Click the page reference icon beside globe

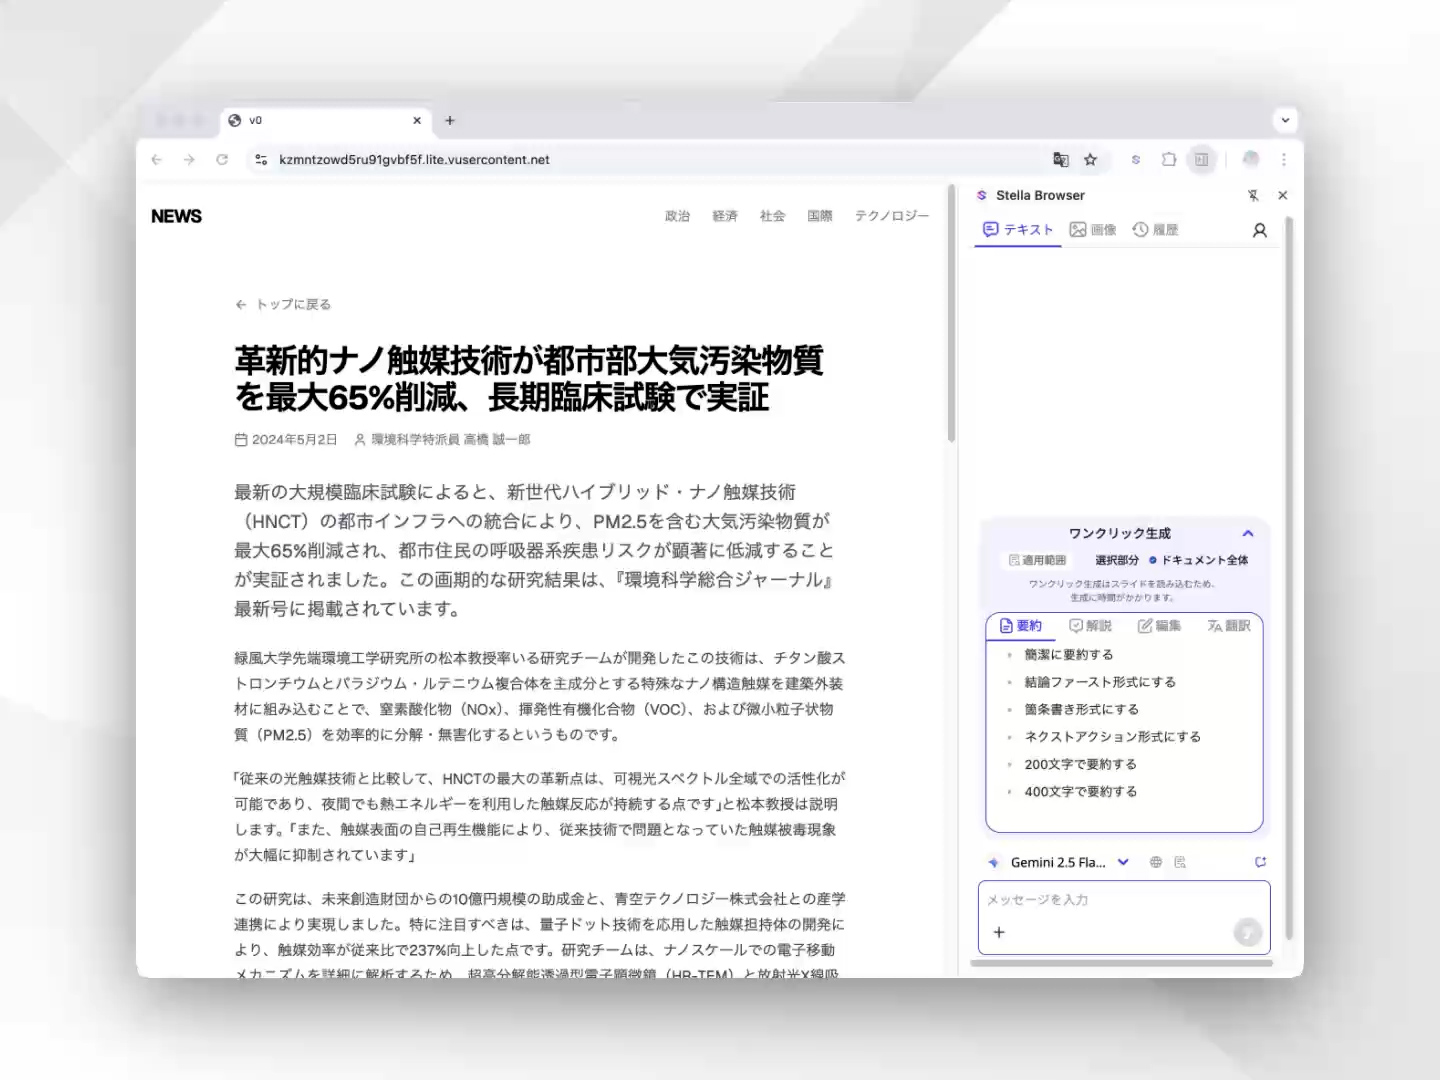click(x=1180, y=862)
